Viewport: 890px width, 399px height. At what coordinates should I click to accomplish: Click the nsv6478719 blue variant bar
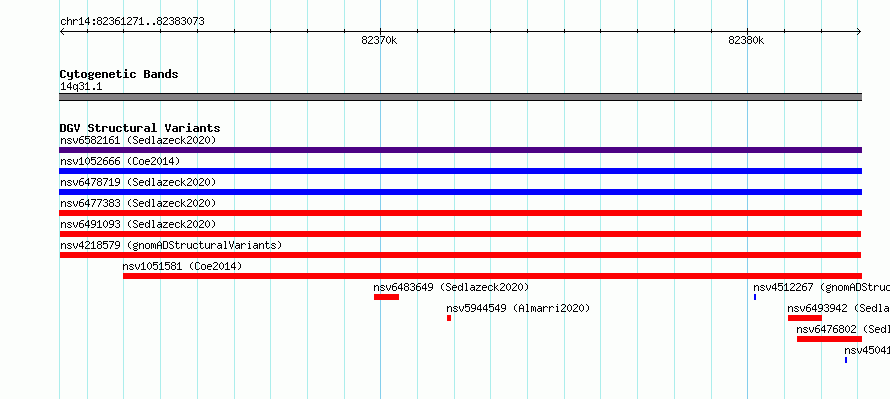pos(460,192)
